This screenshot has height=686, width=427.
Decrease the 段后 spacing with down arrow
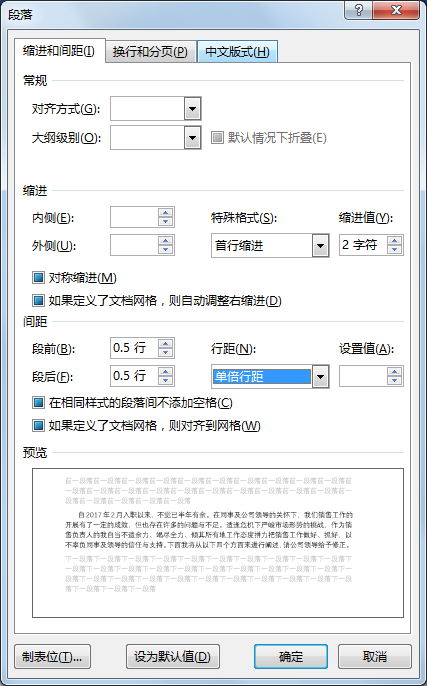(x=165, y=380)
